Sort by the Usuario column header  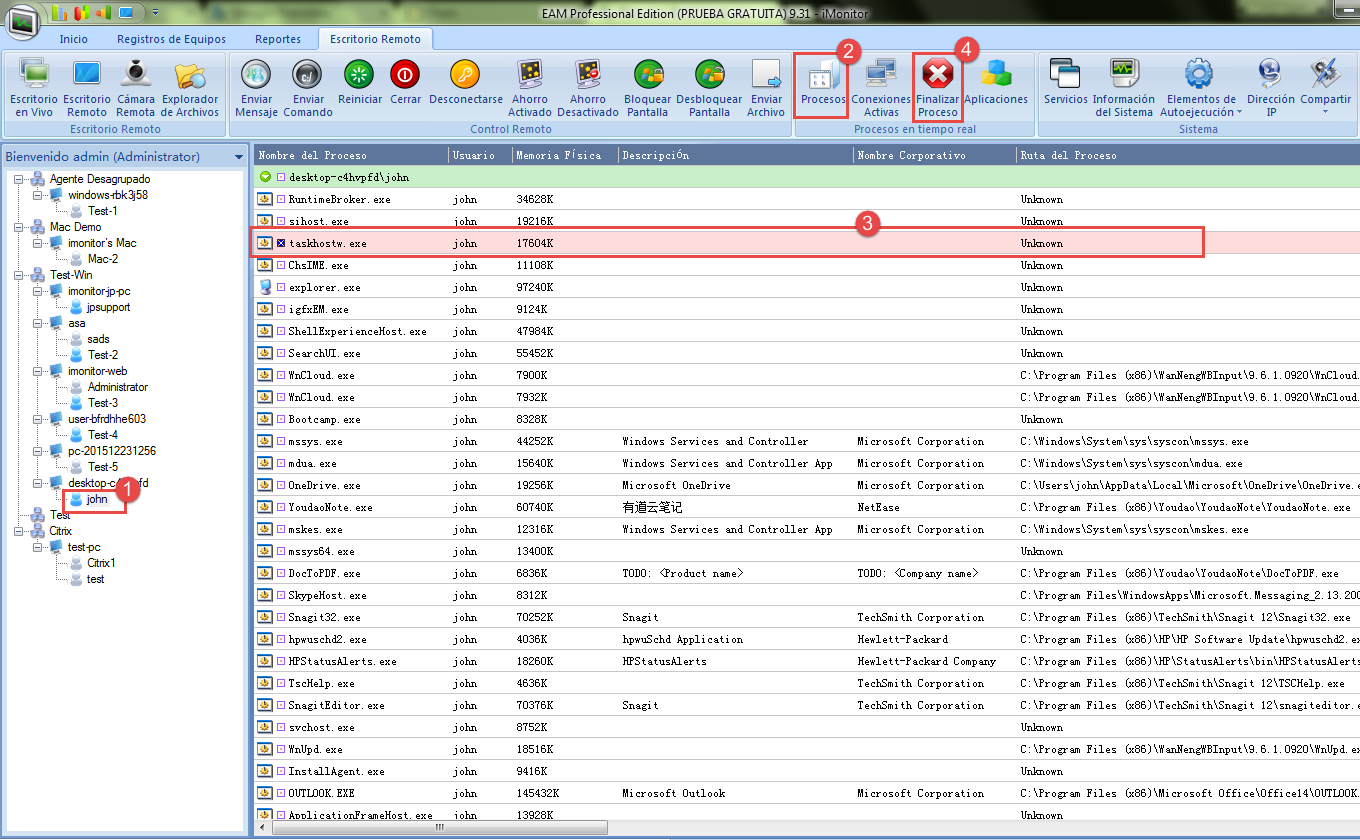coord(480,155)
